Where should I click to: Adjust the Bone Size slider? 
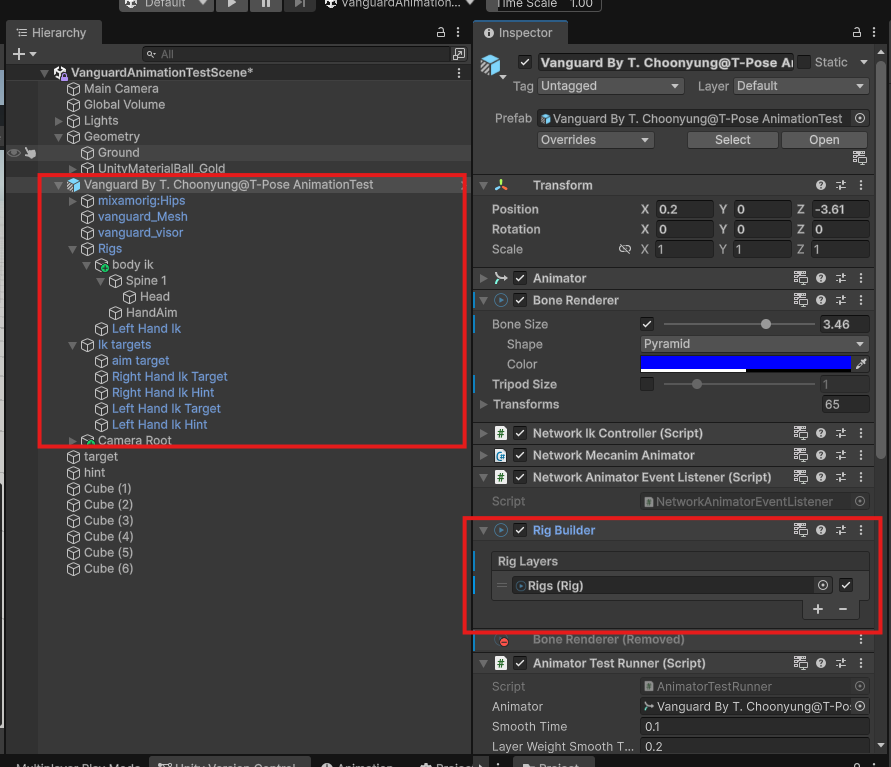tap(739, 324)
